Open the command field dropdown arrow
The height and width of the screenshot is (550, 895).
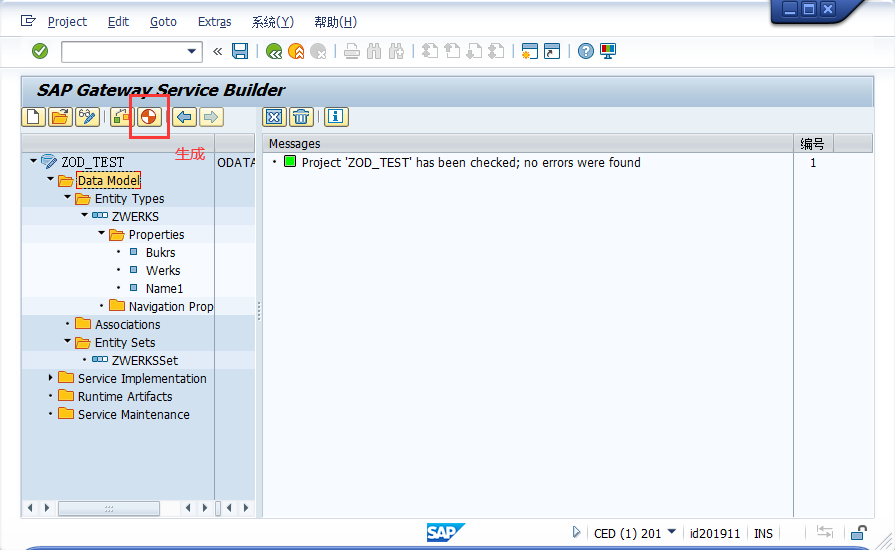192,51
